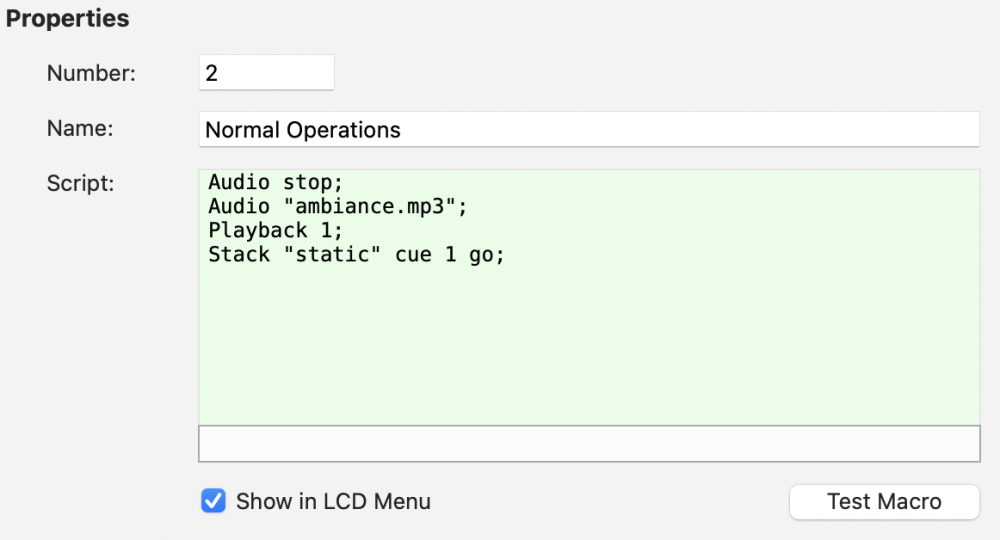1000x540 pixels.
Task: Click 'Normal Operations' text in Name field
Action: point(303,130)
